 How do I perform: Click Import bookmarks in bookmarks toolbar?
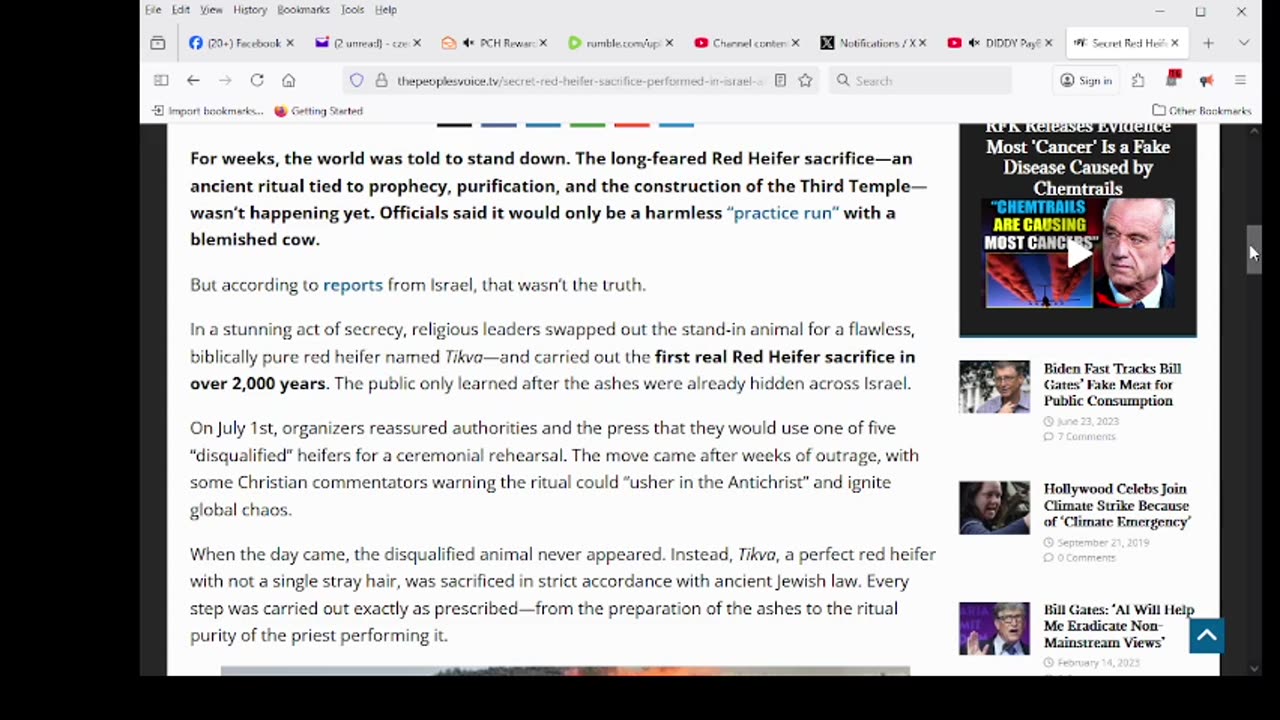click(208, 111)
